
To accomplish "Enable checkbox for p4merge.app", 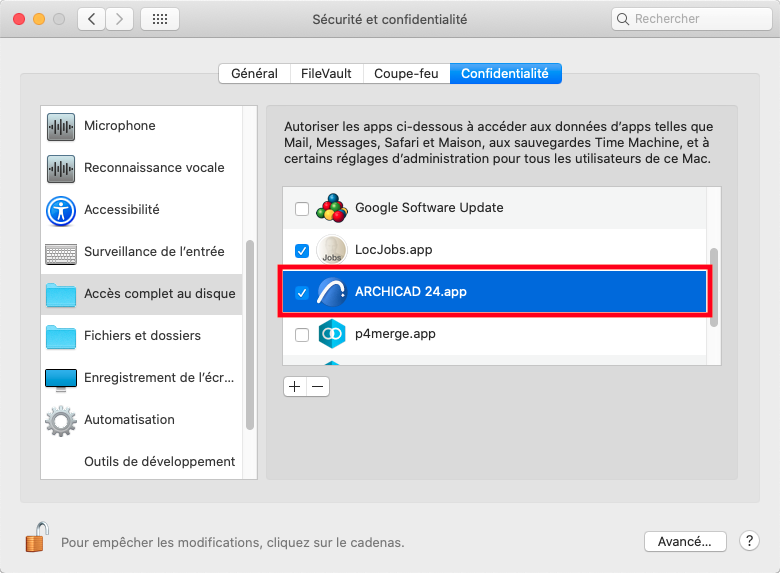I will coord(302,335).
